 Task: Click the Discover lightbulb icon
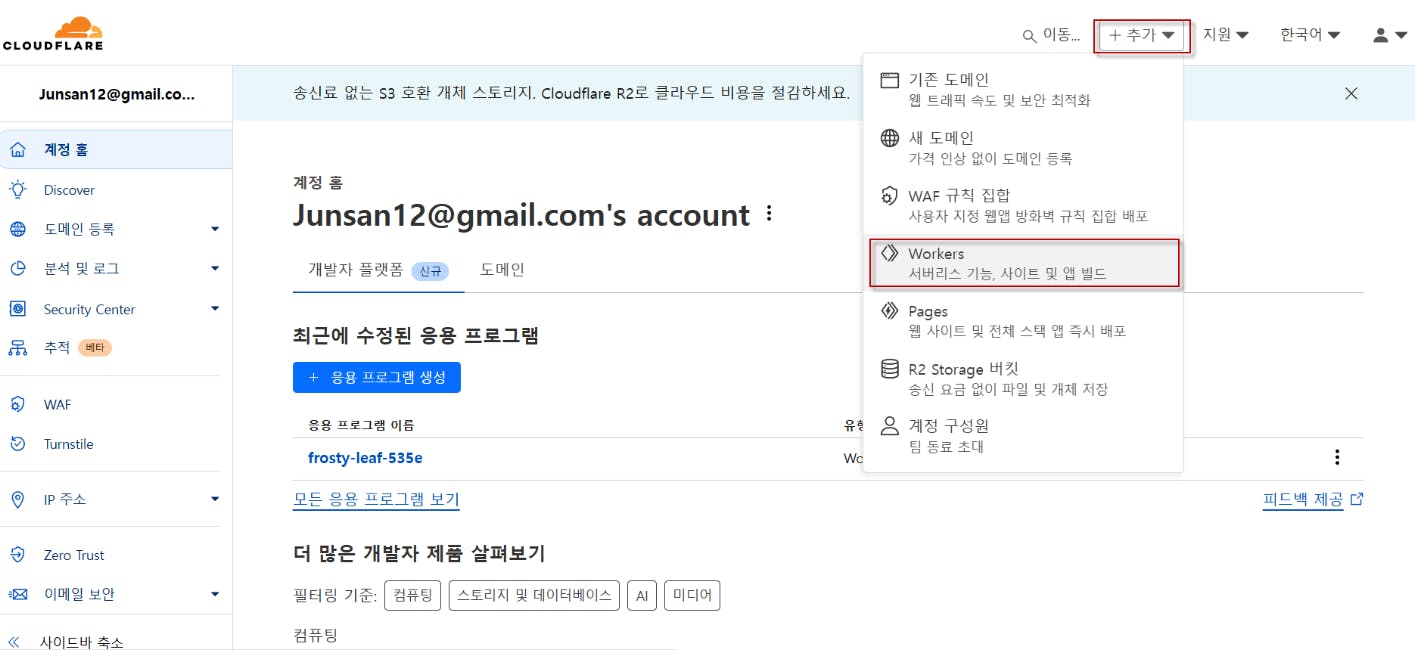[17, 190]
